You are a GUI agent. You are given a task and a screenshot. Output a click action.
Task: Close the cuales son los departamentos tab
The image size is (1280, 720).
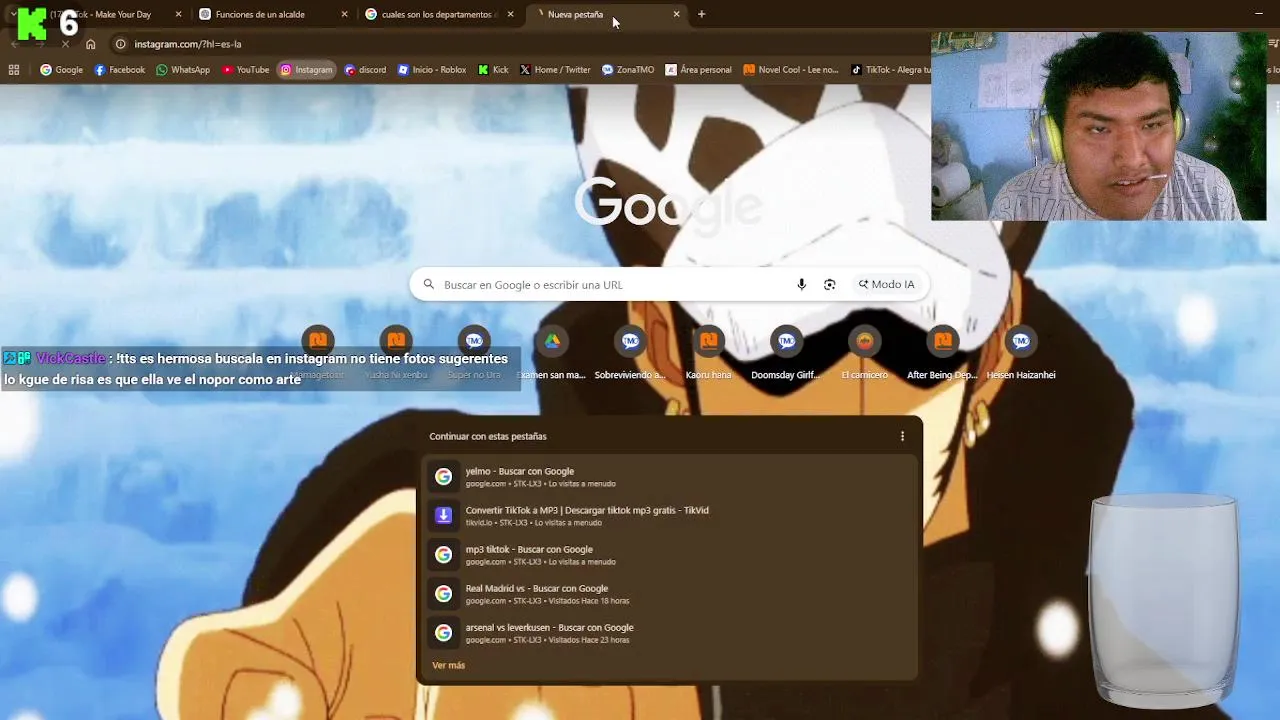[511, 14]
